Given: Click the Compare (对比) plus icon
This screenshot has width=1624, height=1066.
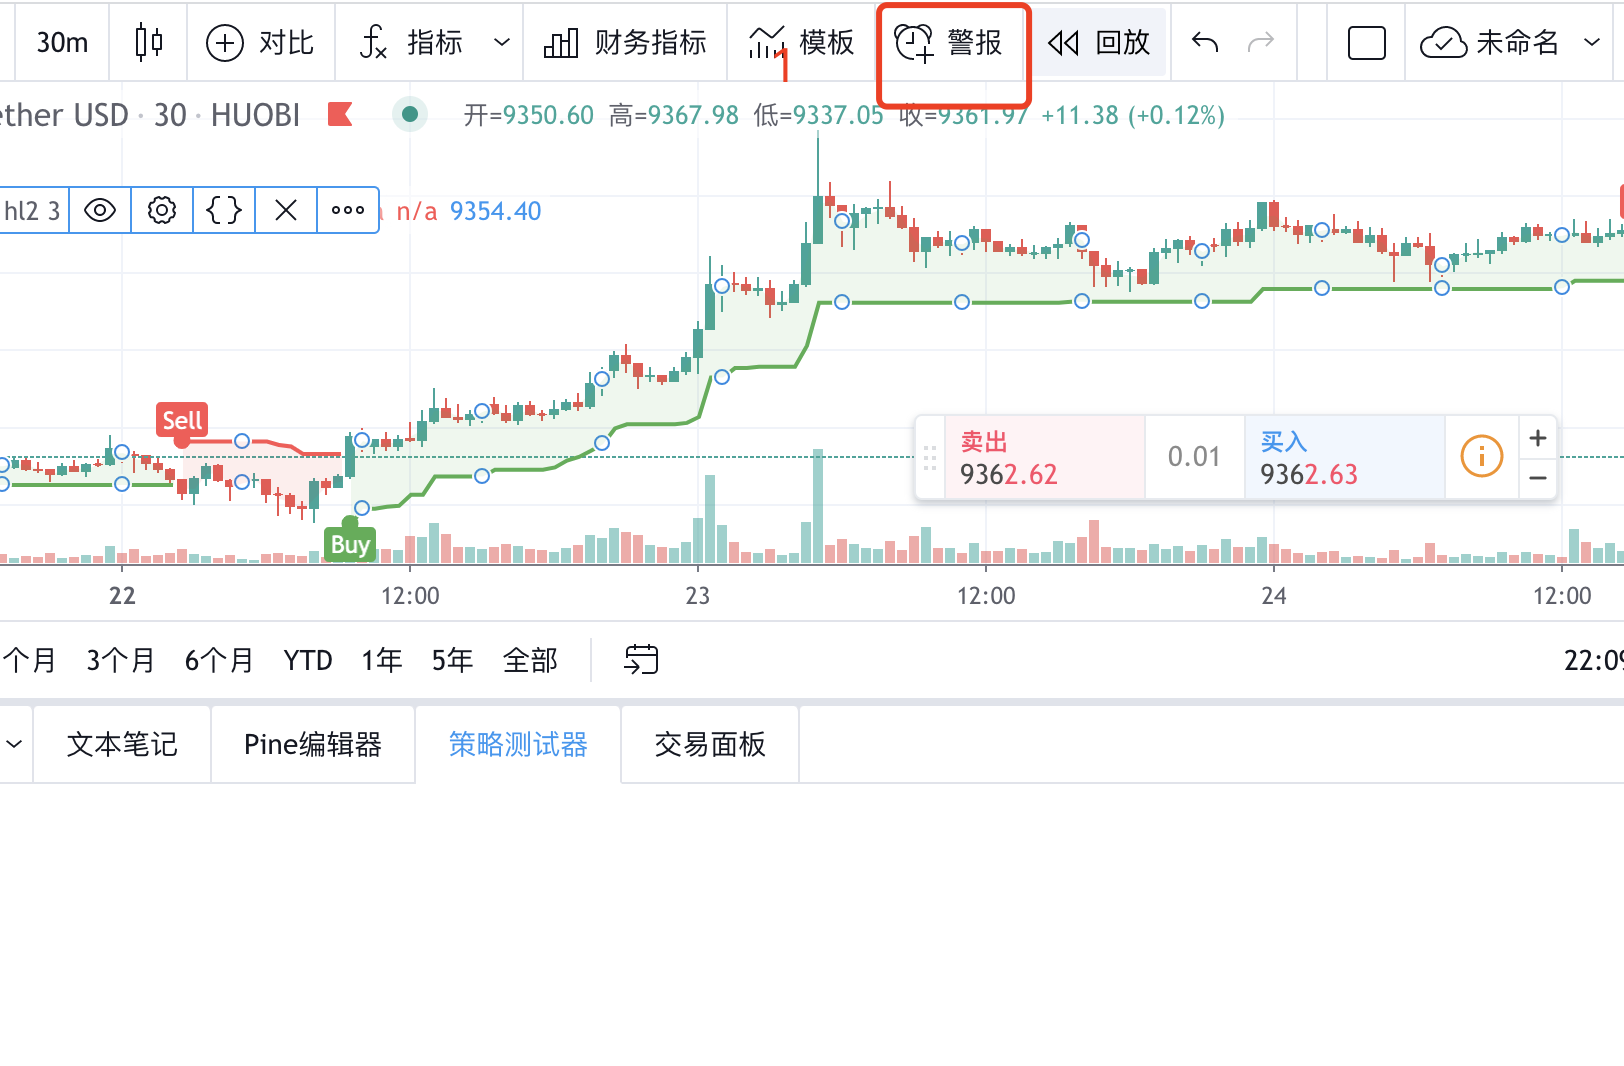Looking at the screenshot, I should click(225, 43).
